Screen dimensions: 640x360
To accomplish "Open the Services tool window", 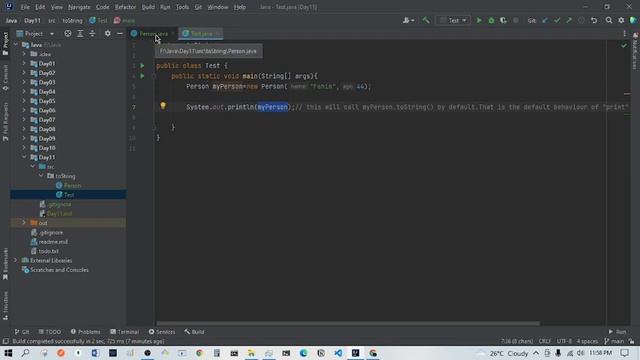I will click(162, 332).
